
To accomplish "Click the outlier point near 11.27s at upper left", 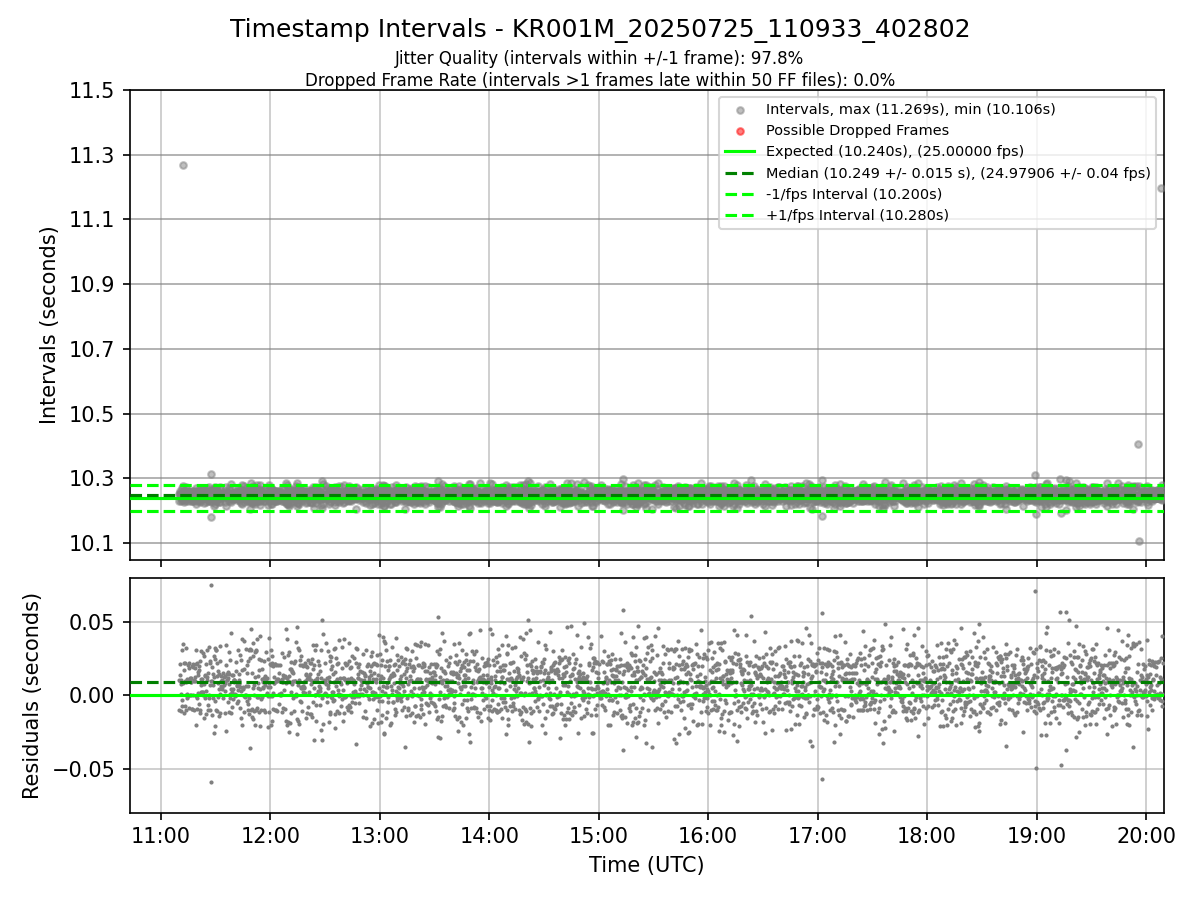I will [183, 165].
